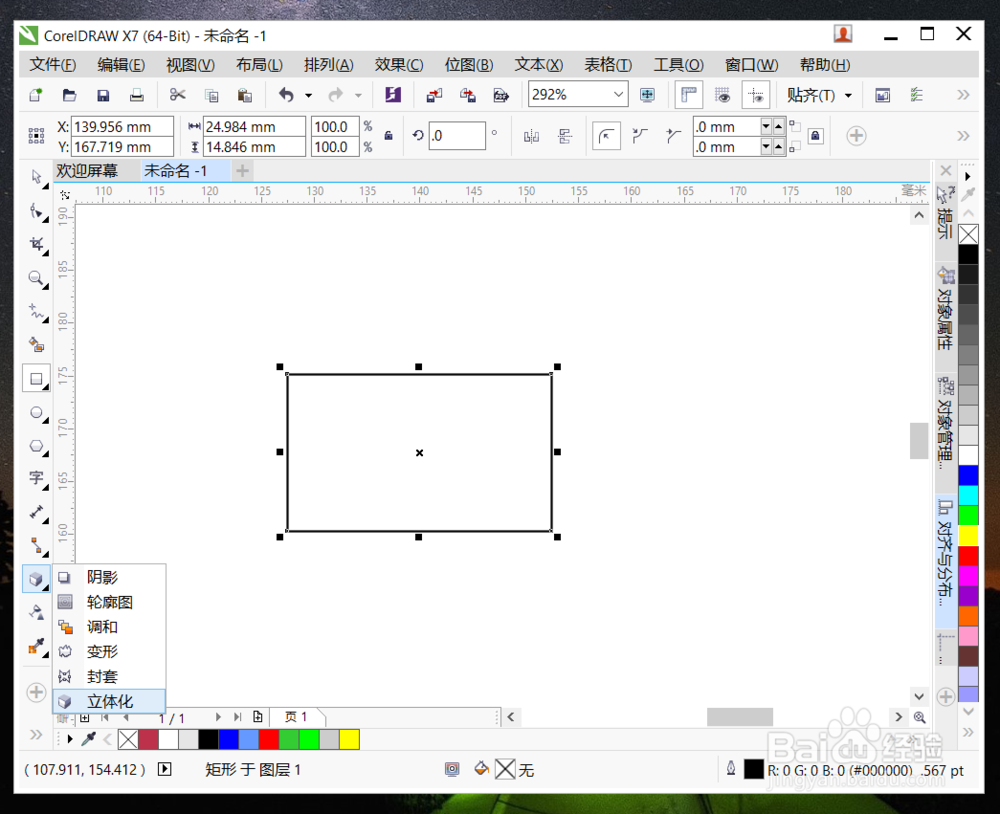Viewport: 1000px width, 814px height.
Task: Select the Shape tool
Action: tap(37, 211)
